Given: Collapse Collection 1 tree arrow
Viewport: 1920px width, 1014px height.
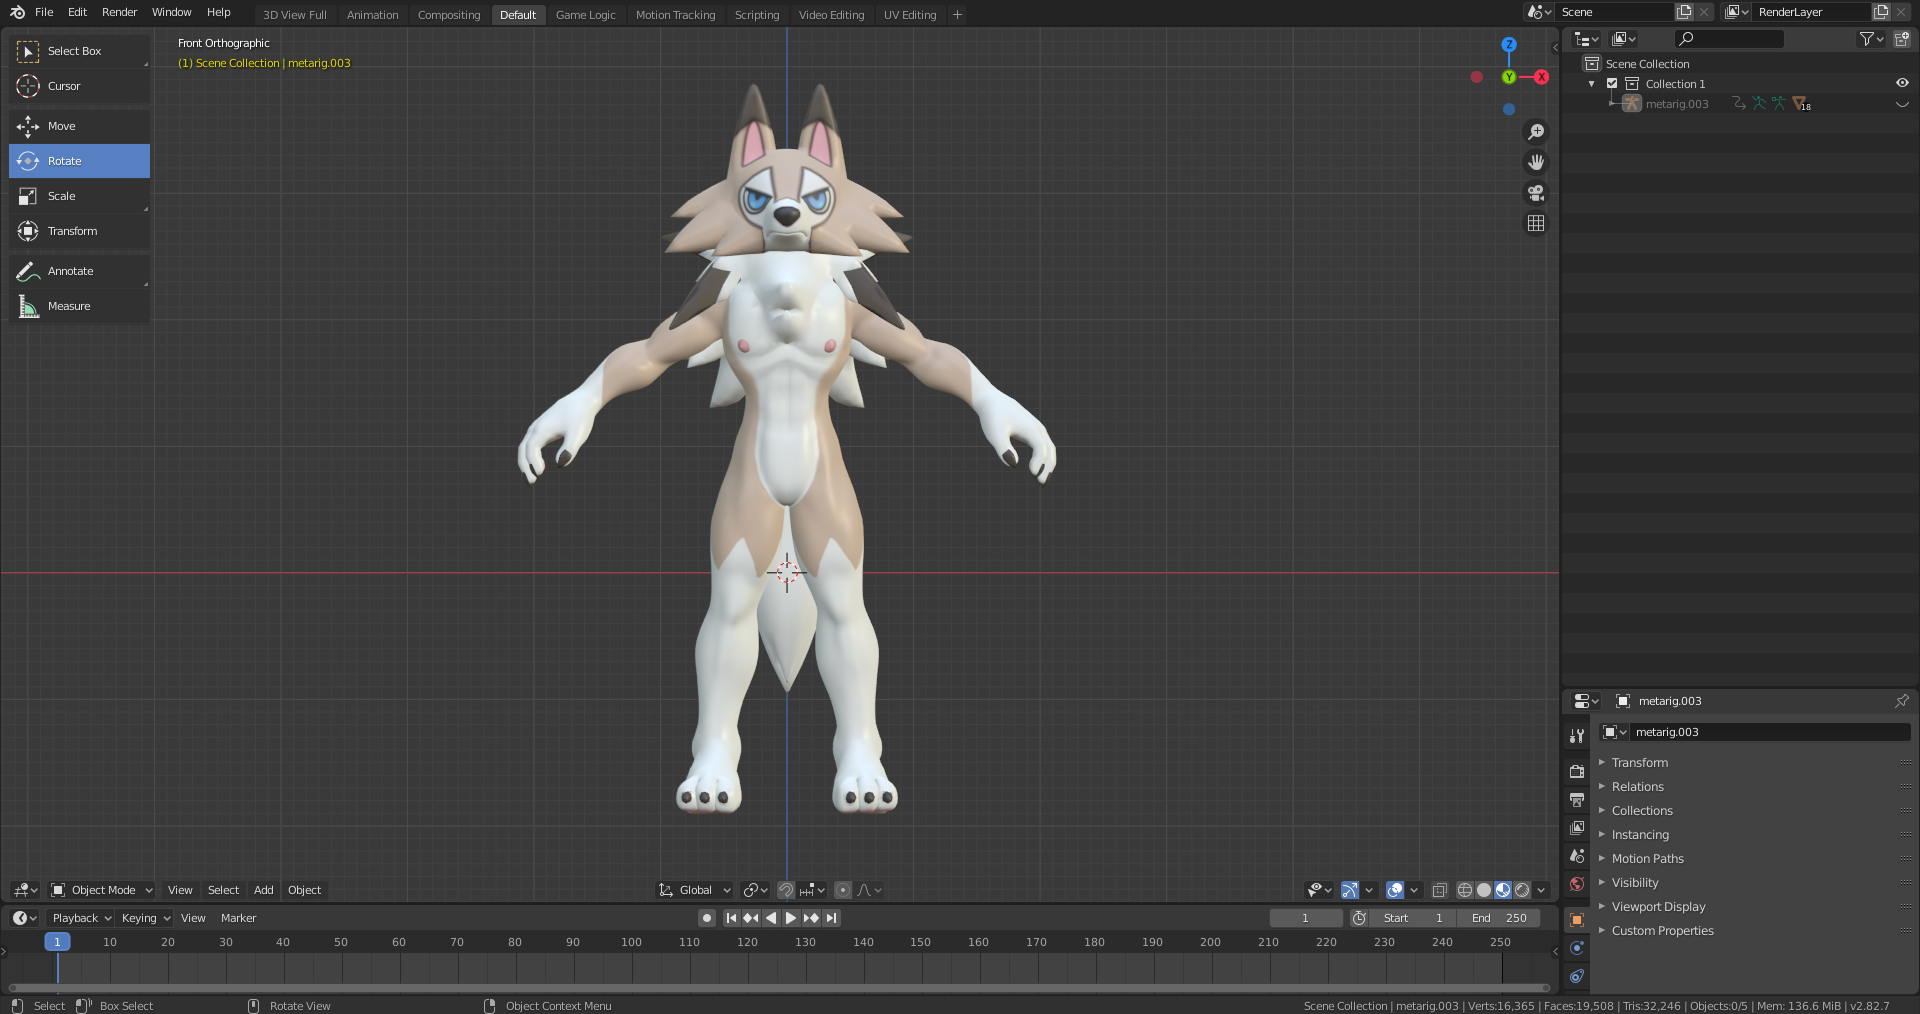Looking at the screenshot, I should [1591, 84].
